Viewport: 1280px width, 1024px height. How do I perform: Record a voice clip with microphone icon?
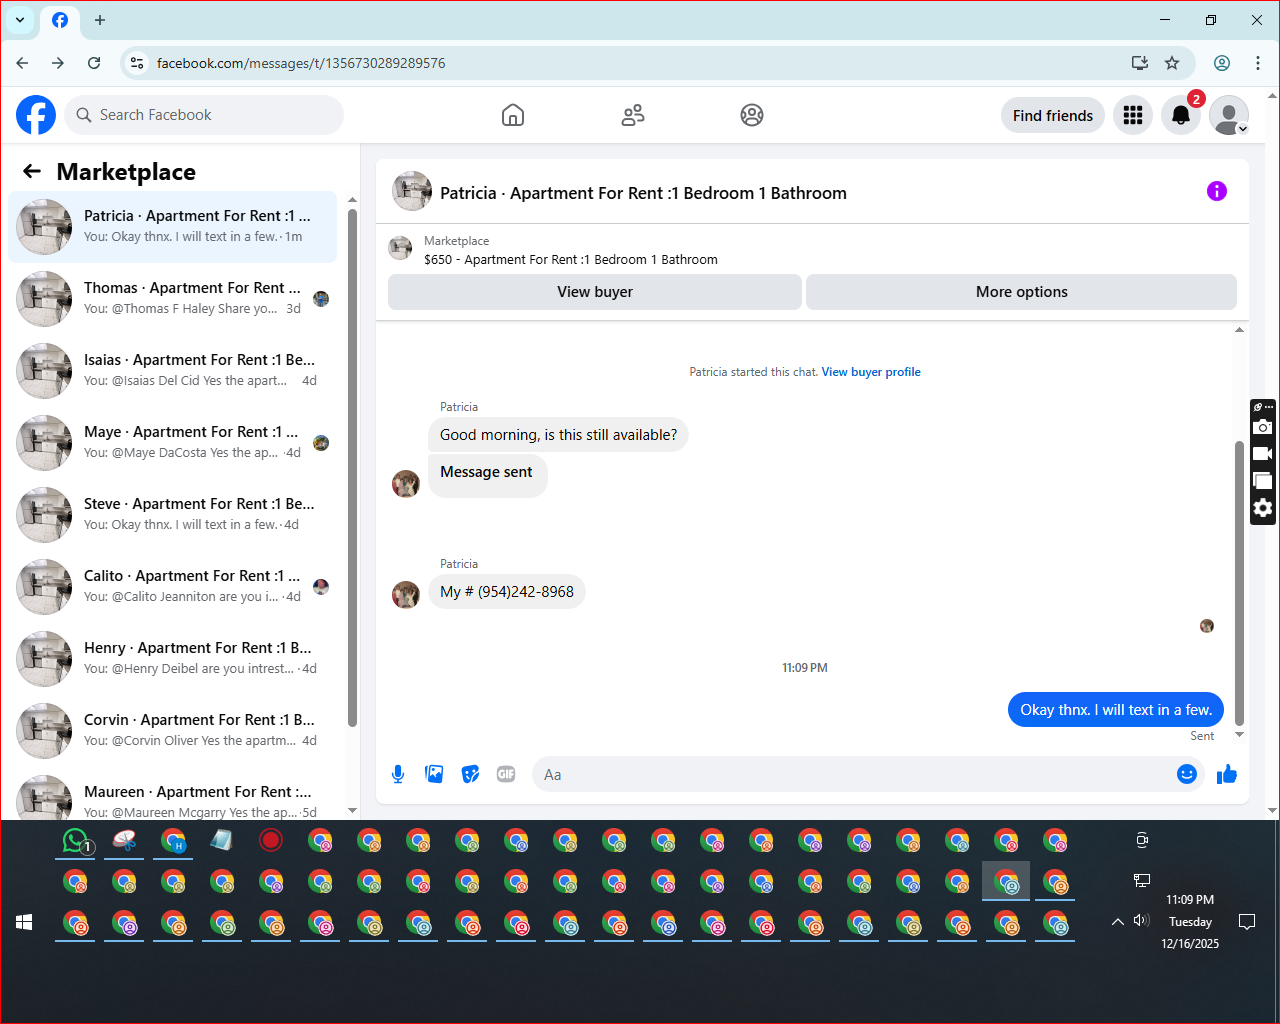(398, 774)
